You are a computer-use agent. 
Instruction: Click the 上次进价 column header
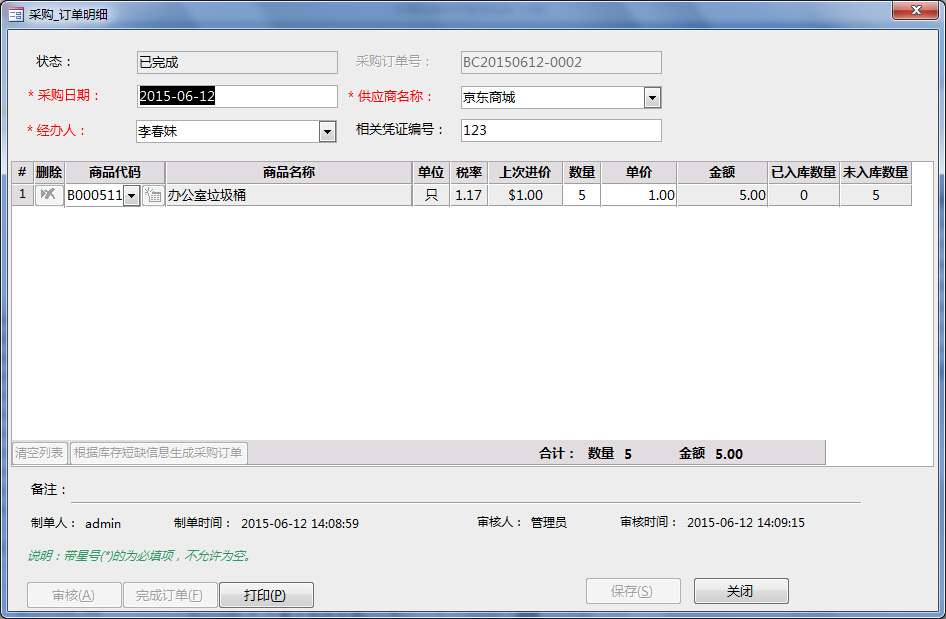525,173
